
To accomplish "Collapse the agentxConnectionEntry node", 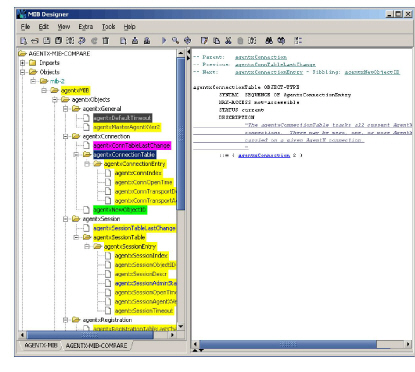I will pos(87,164).
